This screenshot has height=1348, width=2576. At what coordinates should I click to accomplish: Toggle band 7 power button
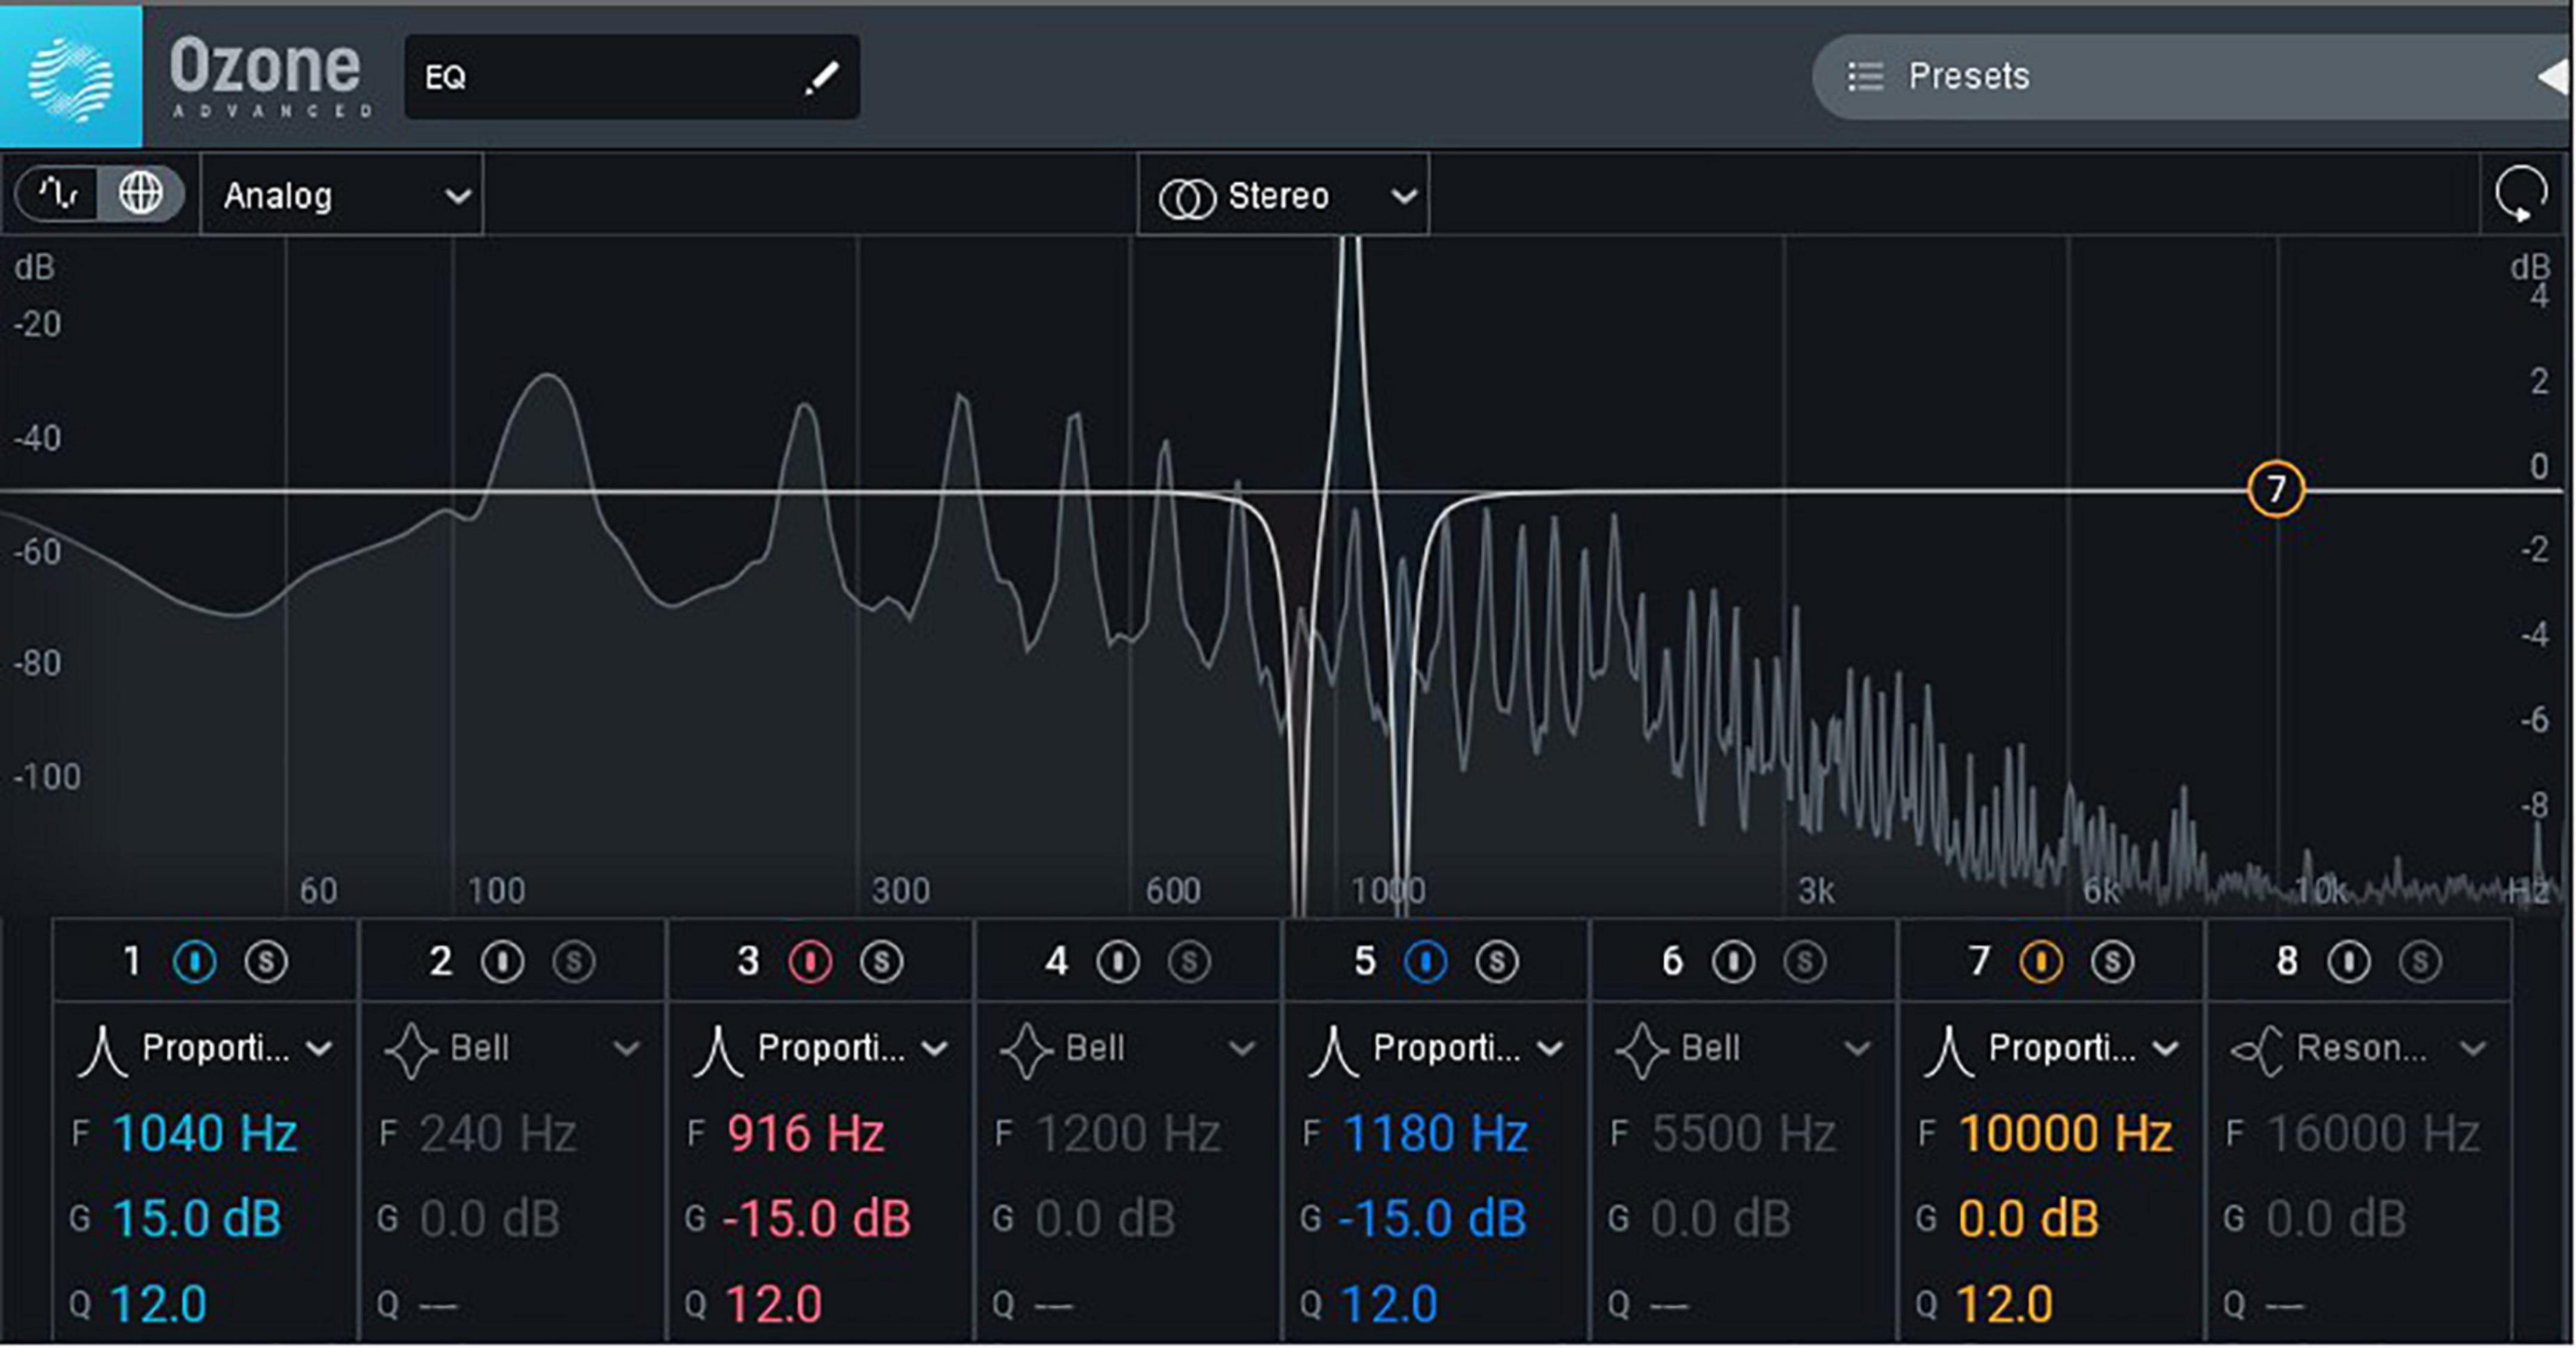(x=2041, y=962)
